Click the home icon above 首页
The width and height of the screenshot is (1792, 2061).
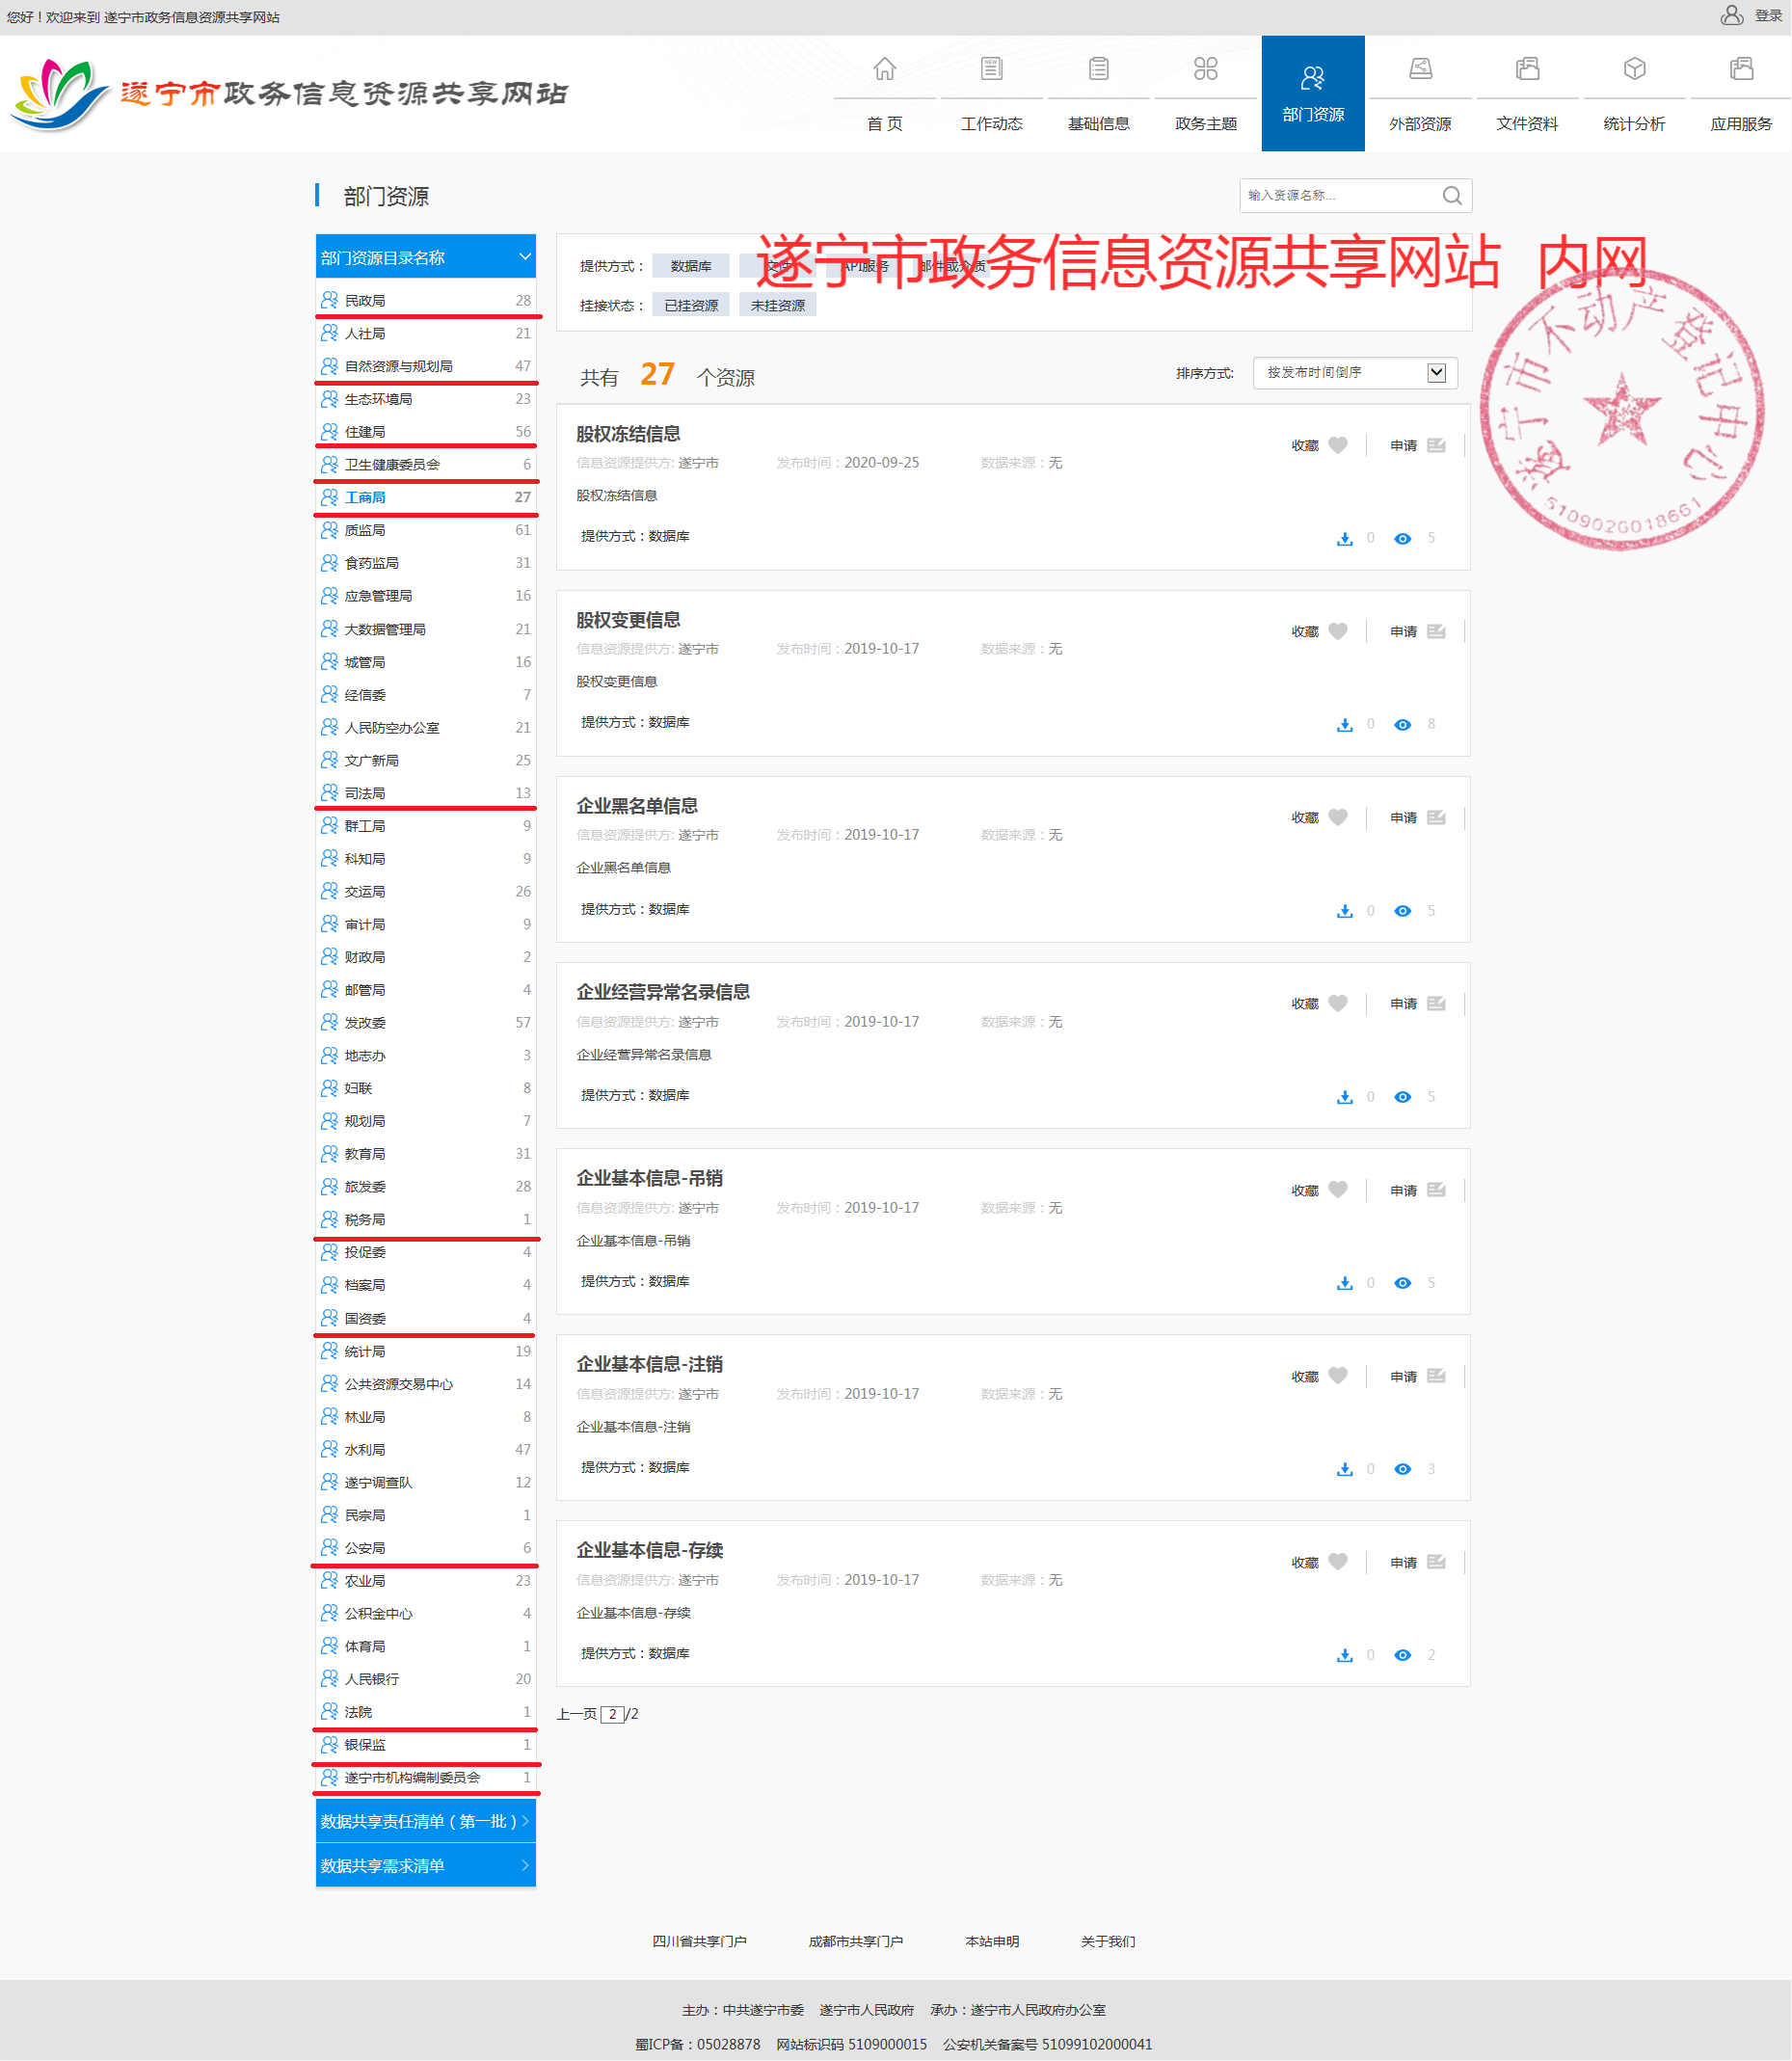(x=884, y=69)
